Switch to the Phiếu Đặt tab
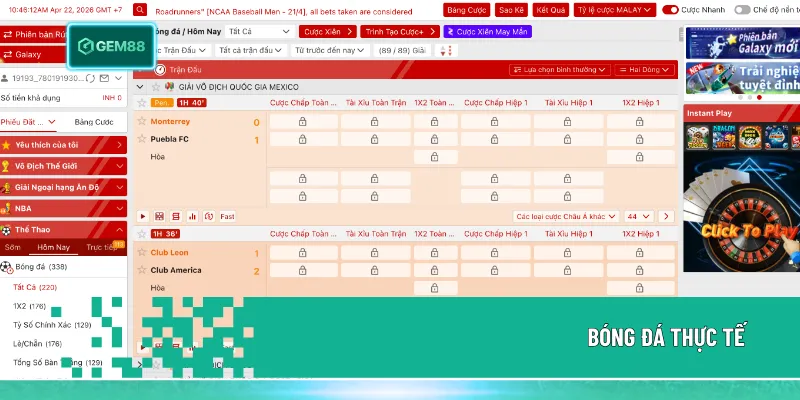Screen dimensions: 800x400 click(x=29, y=122)
